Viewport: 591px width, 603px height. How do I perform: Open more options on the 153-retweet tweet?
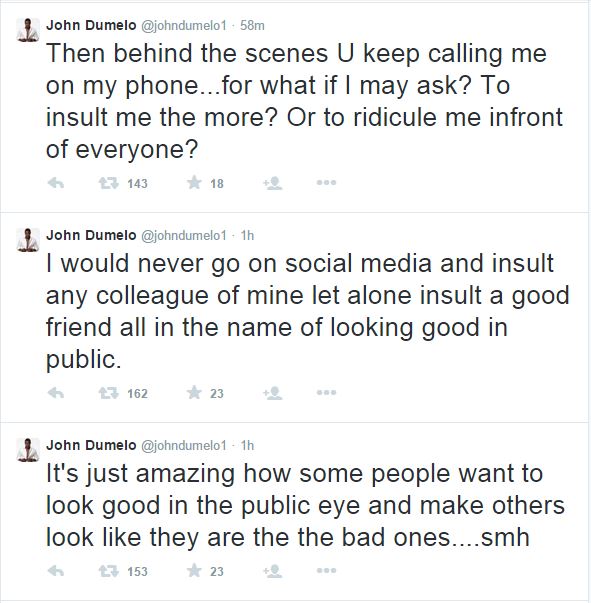click(326, 571)
